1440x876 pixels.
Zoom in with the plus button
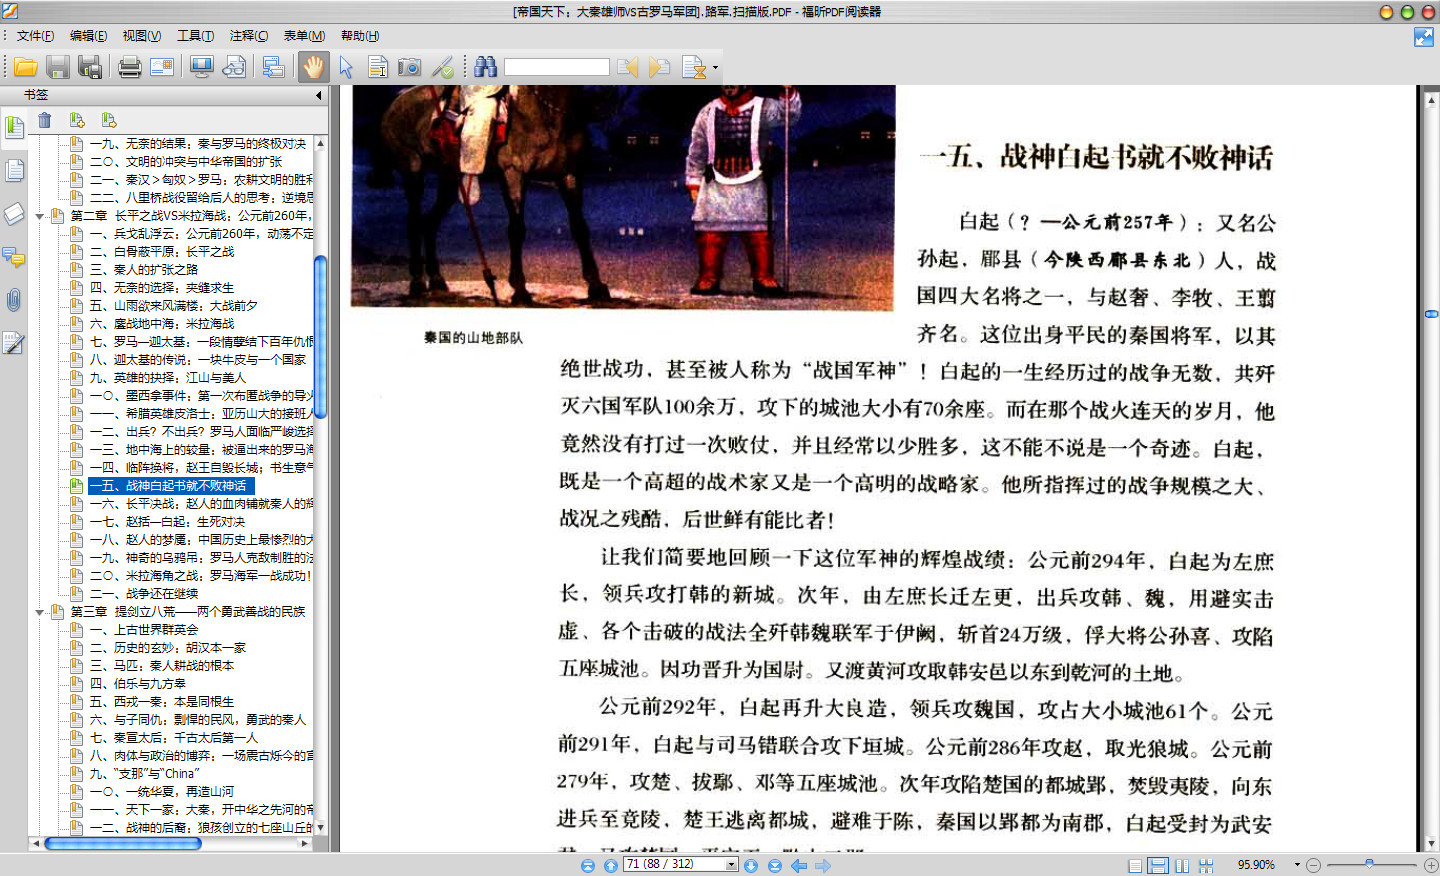[1431, 865]
